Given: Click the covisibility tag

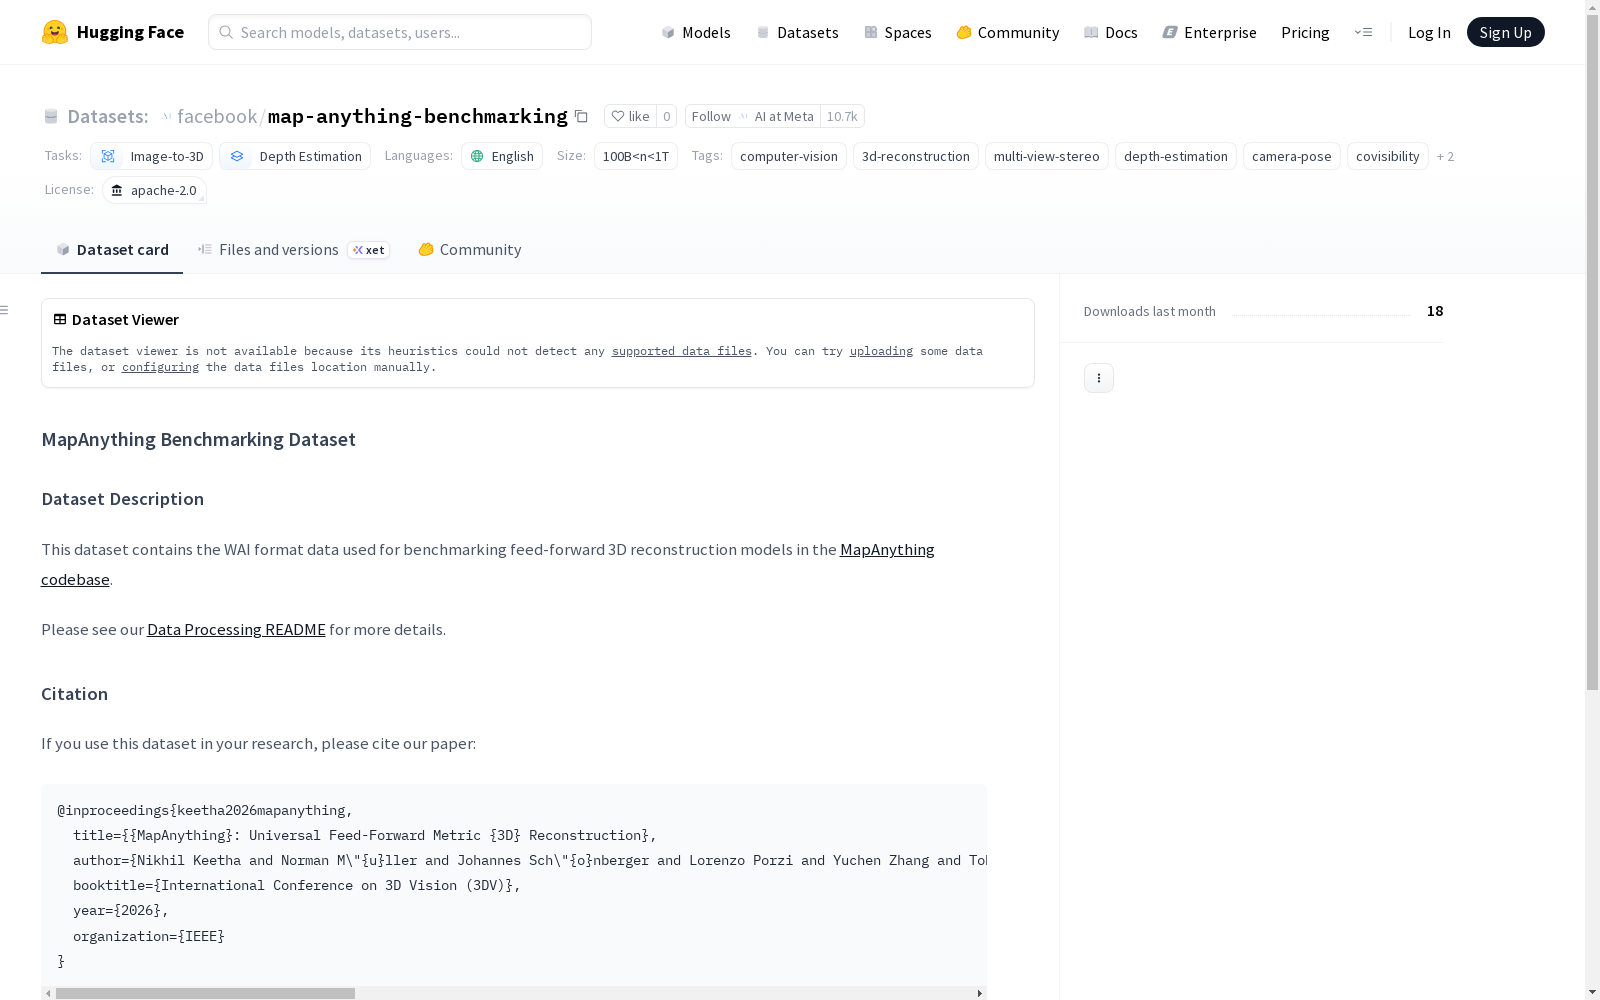Looking at the screenshot, I should click(1388, 156).
